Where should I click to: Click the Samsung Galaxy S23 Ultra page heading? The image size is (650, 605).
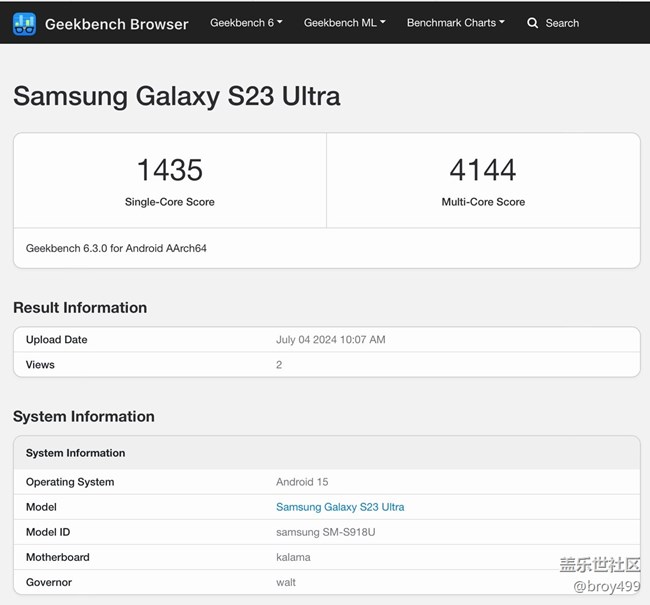coord(177,96)
